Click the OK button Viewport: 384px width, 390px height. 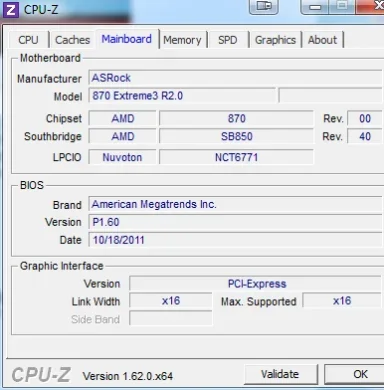click(354, 374)
